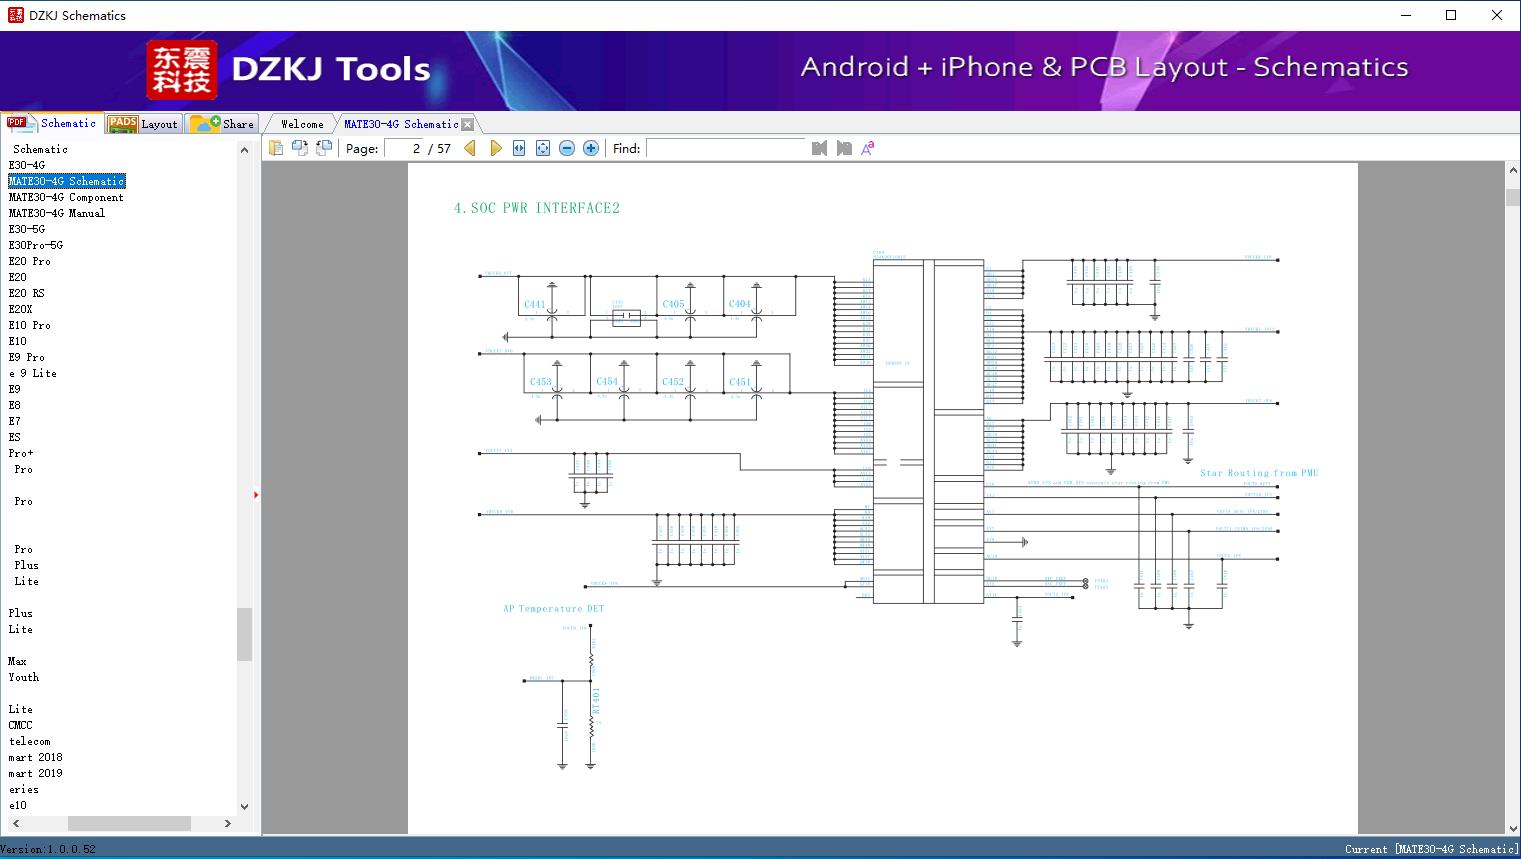Fit whole page in view
Viewport: 1521px width, 859px height.
543,148
